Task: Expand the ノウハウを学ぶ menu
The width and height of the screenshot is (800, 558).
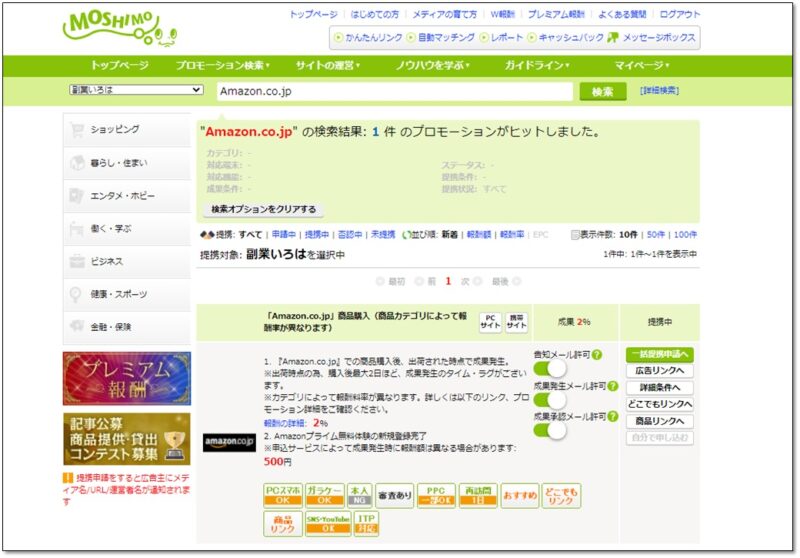Action: pyautogui.click(x=432, y=65)
